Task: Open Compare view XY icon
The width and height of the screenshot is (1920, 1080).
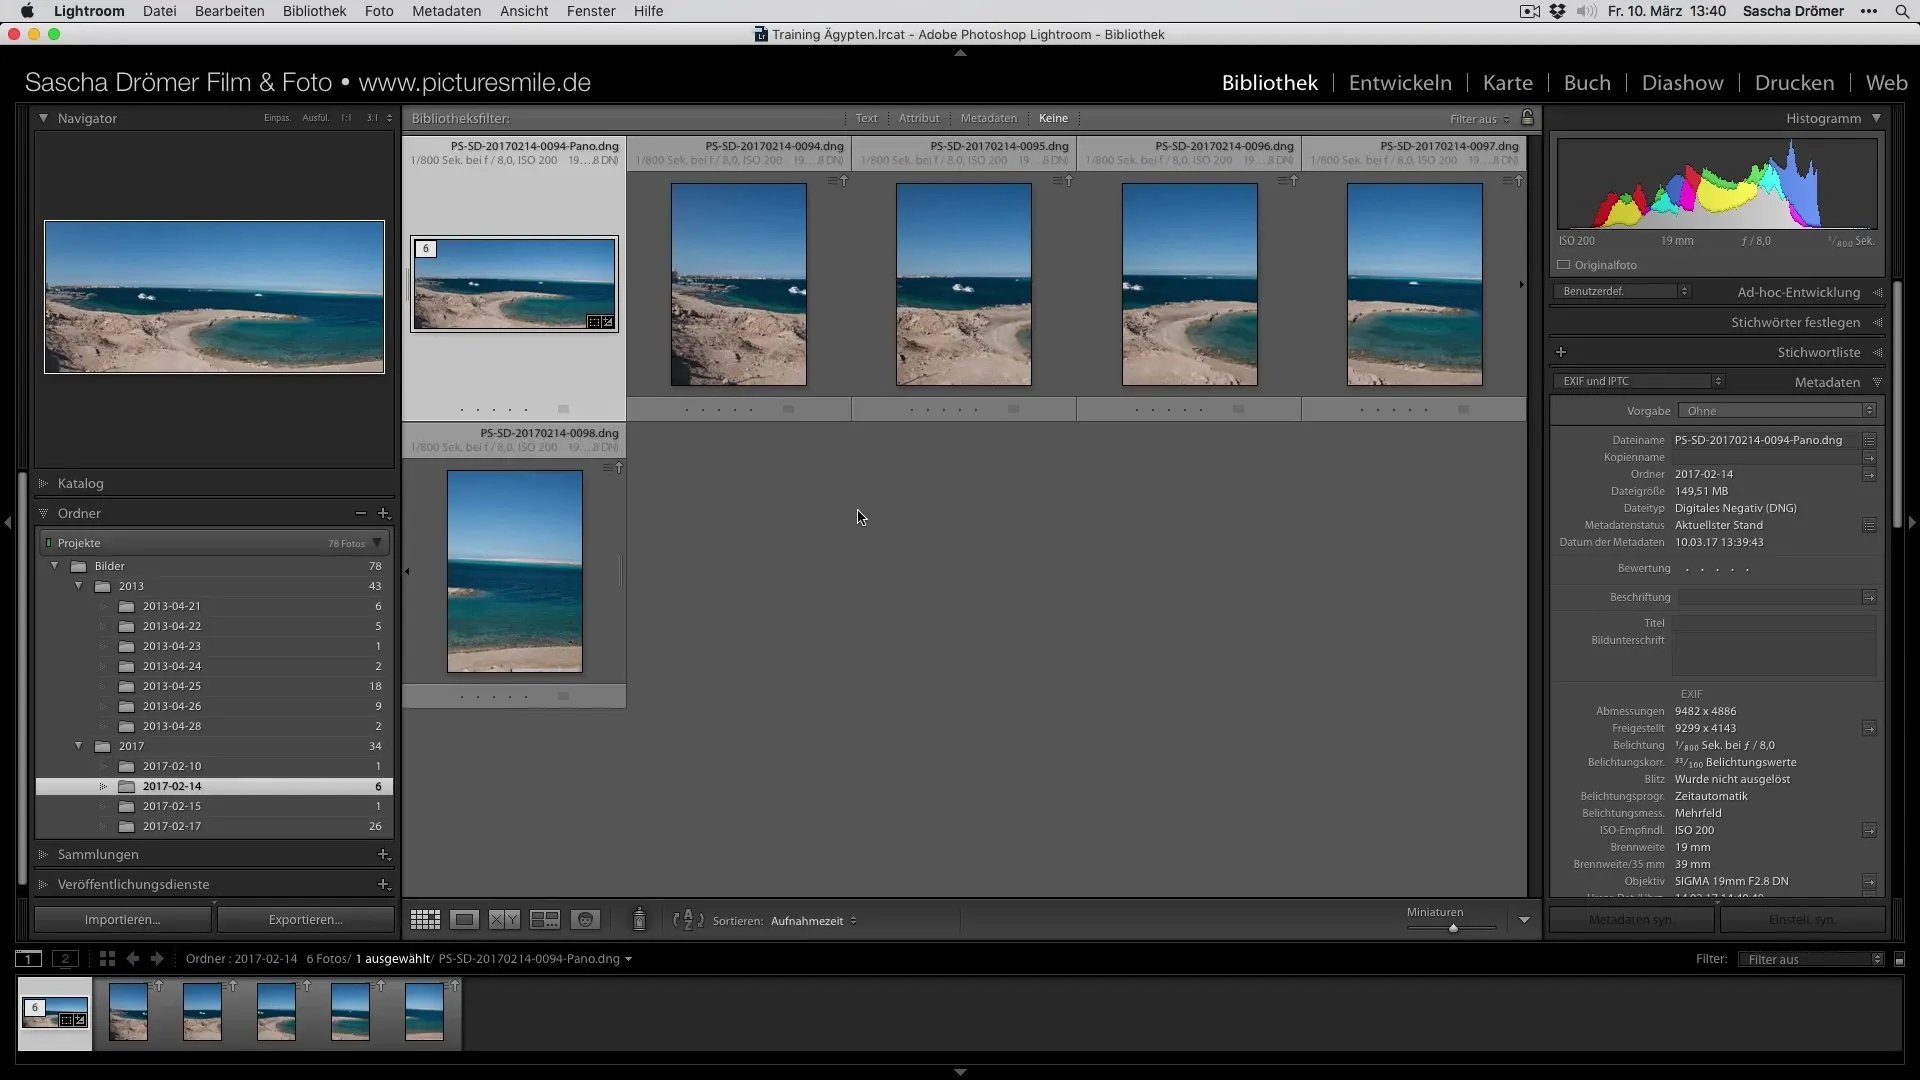Action: [504, 920]
